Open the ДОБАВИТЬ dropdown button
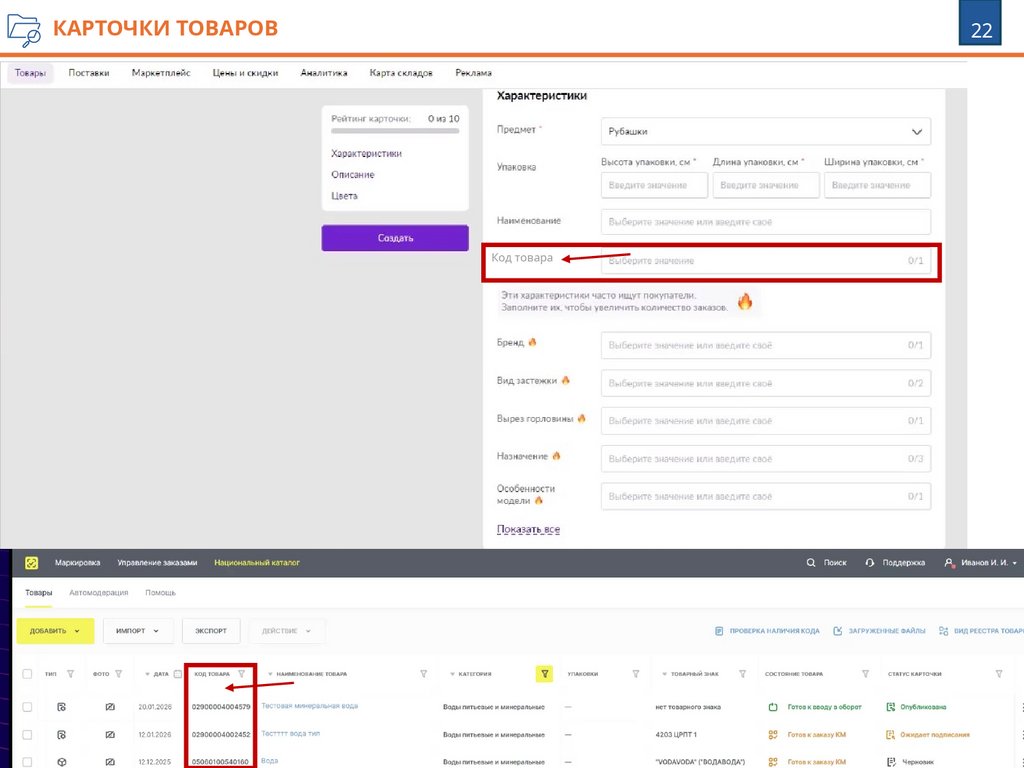The width and height of the screenshot is (1024, 768). tap(56, 631)
